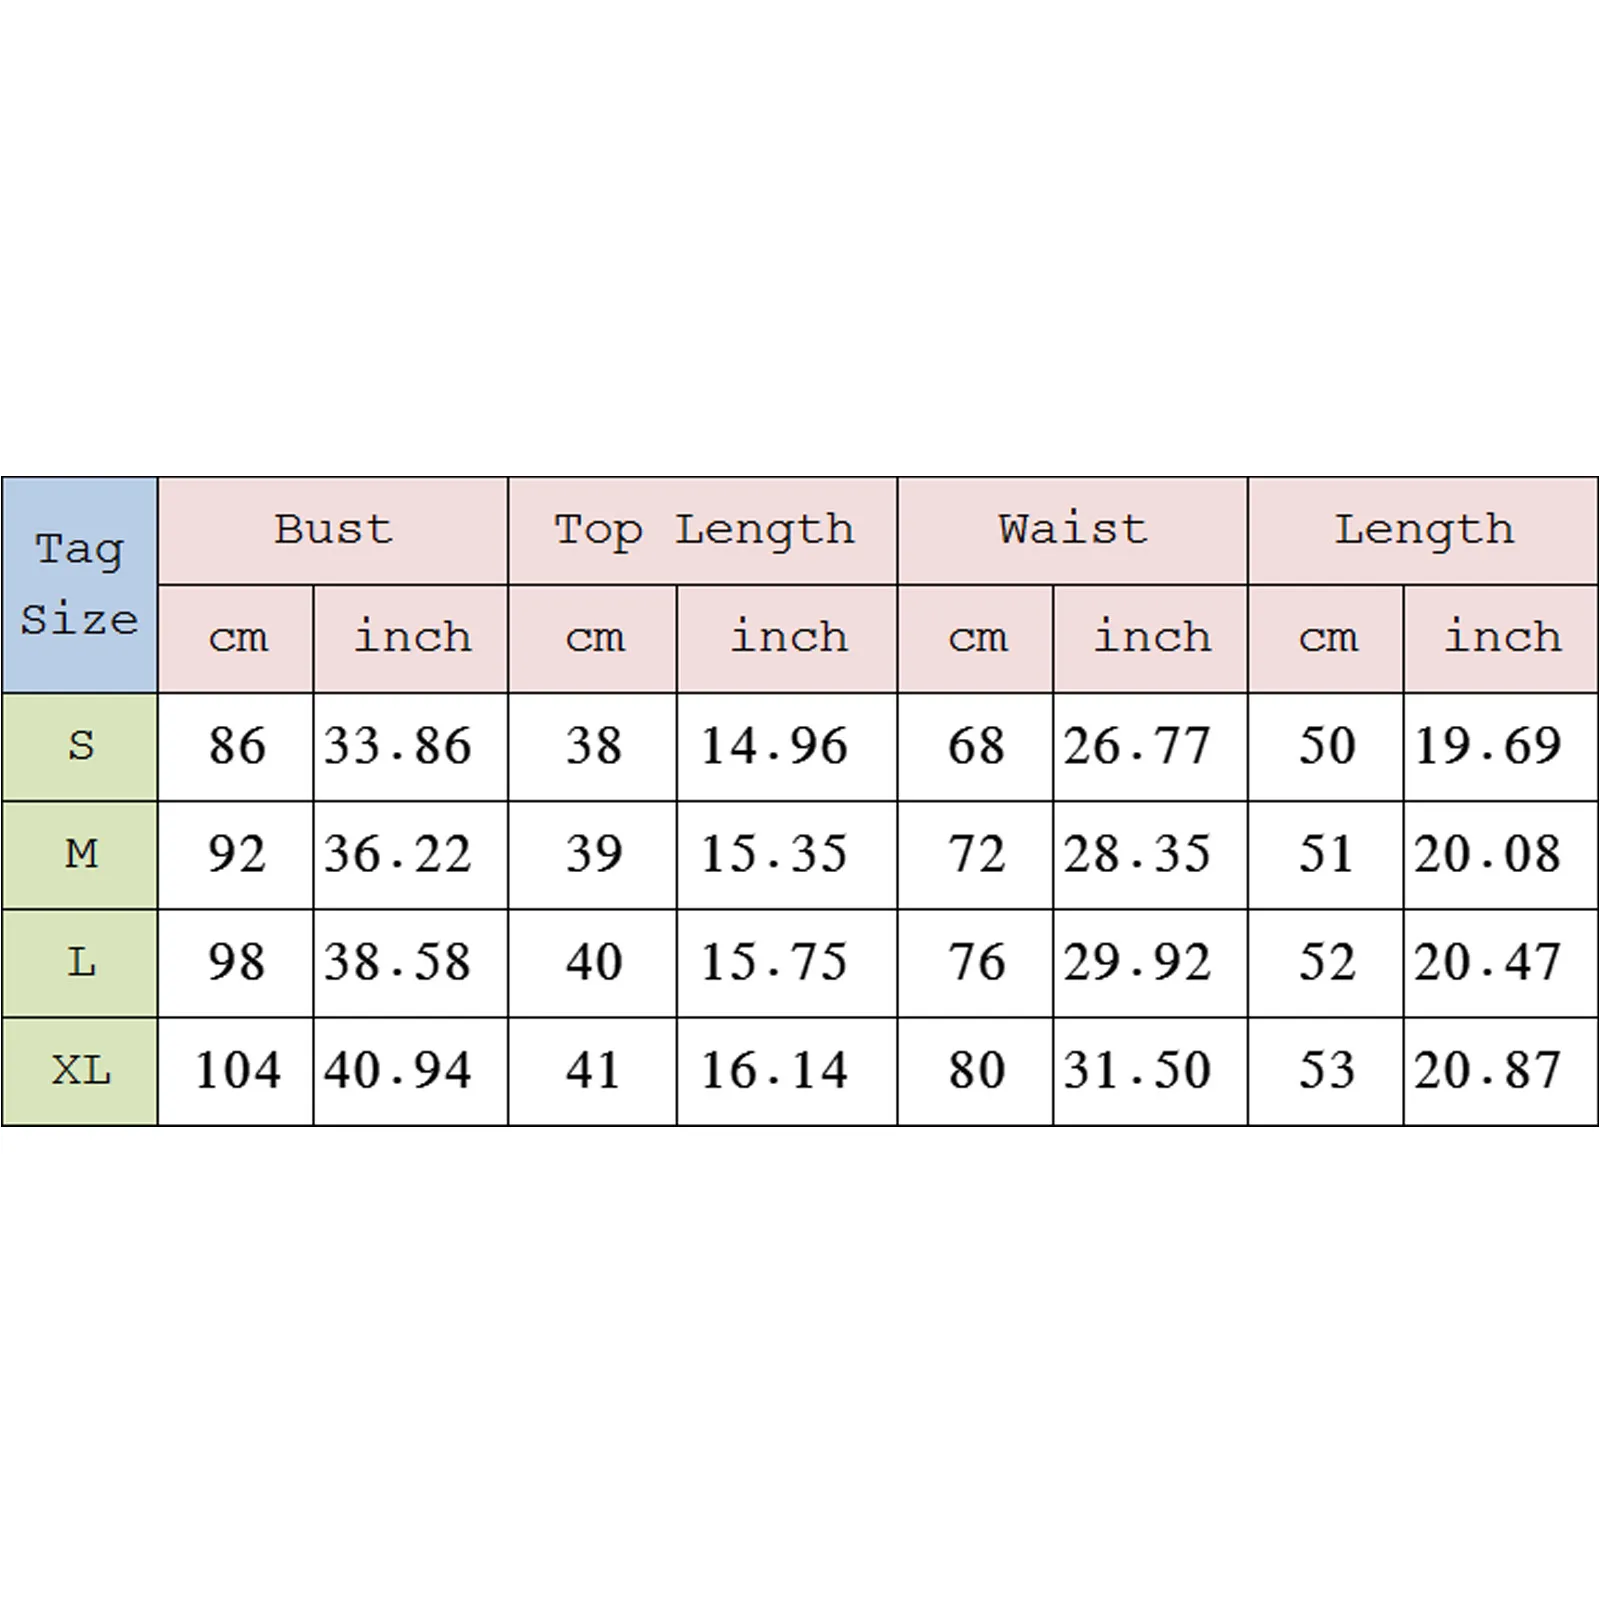The height and width of the screenshot is (1600, 1600).
Task: Select the 28.35 waist inch cell
Action: click(x=1137, y=854)
